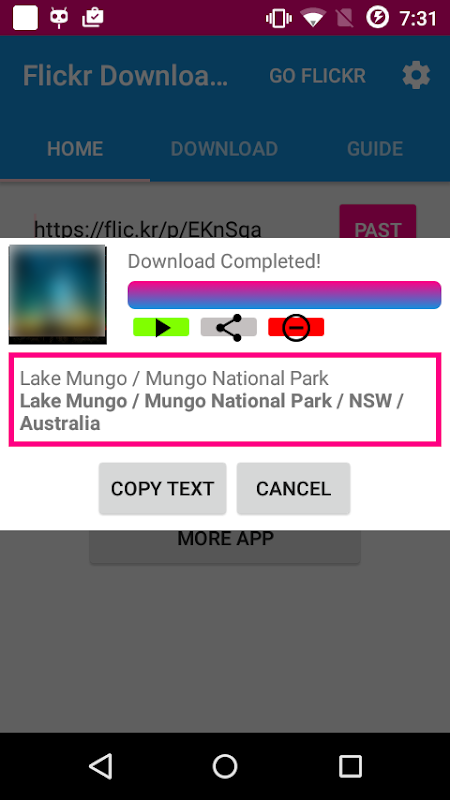This screenshot has height=800, width=450.
Task: Switch to the GUIDE tab
Action: tap(375, 148)
